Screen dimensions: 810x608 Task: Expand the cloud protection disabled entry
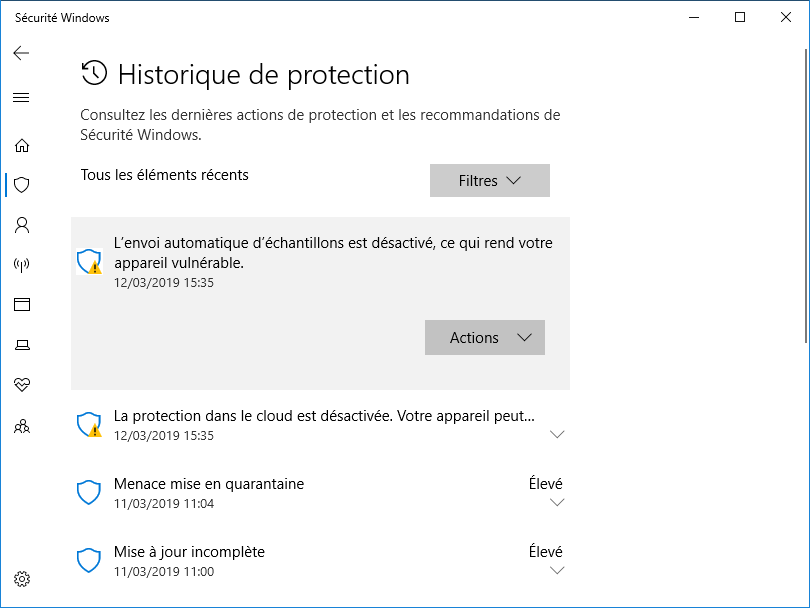557,434
